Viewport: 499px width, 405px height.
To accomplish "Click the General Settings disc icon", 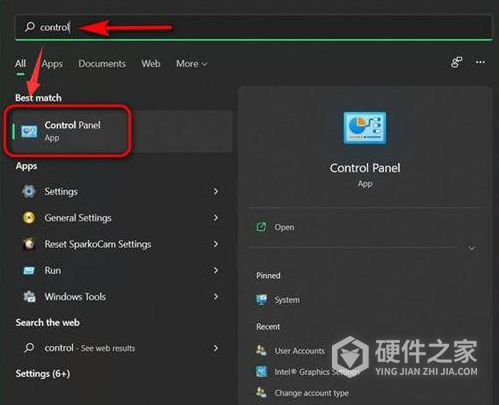I will [29, 218].
